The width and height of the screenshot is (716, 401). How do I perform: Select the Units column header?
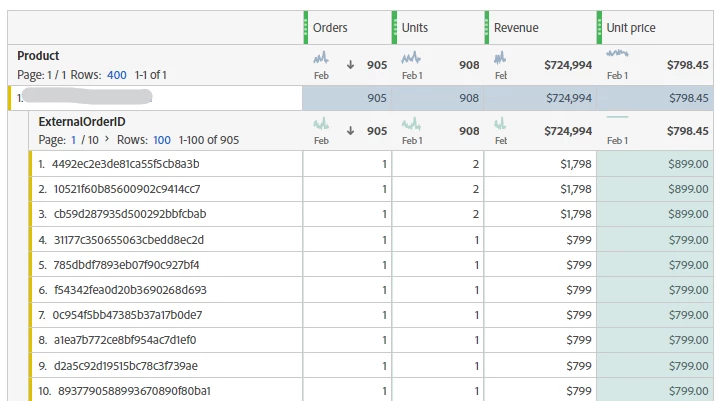[415, 28]
